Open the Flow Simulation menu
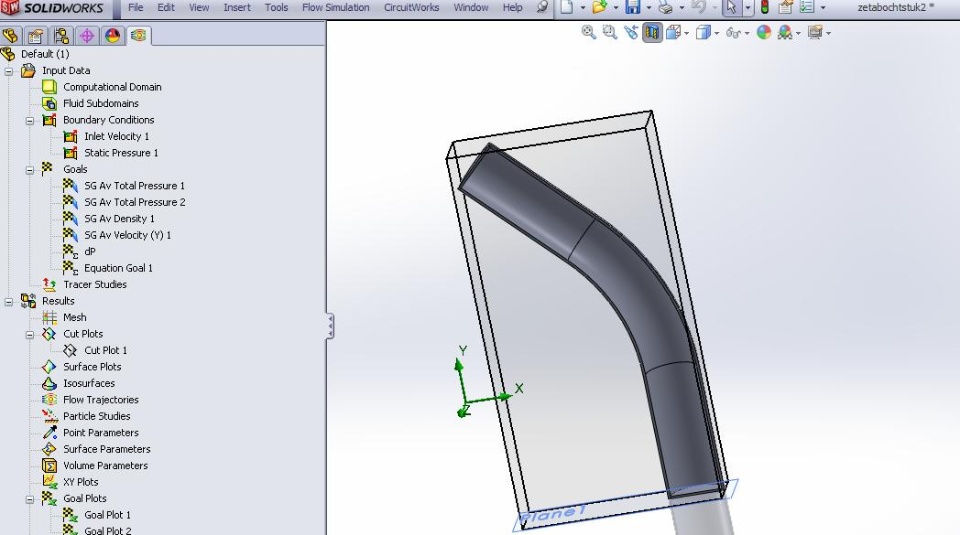960x535 pixels. coord(336,7)
